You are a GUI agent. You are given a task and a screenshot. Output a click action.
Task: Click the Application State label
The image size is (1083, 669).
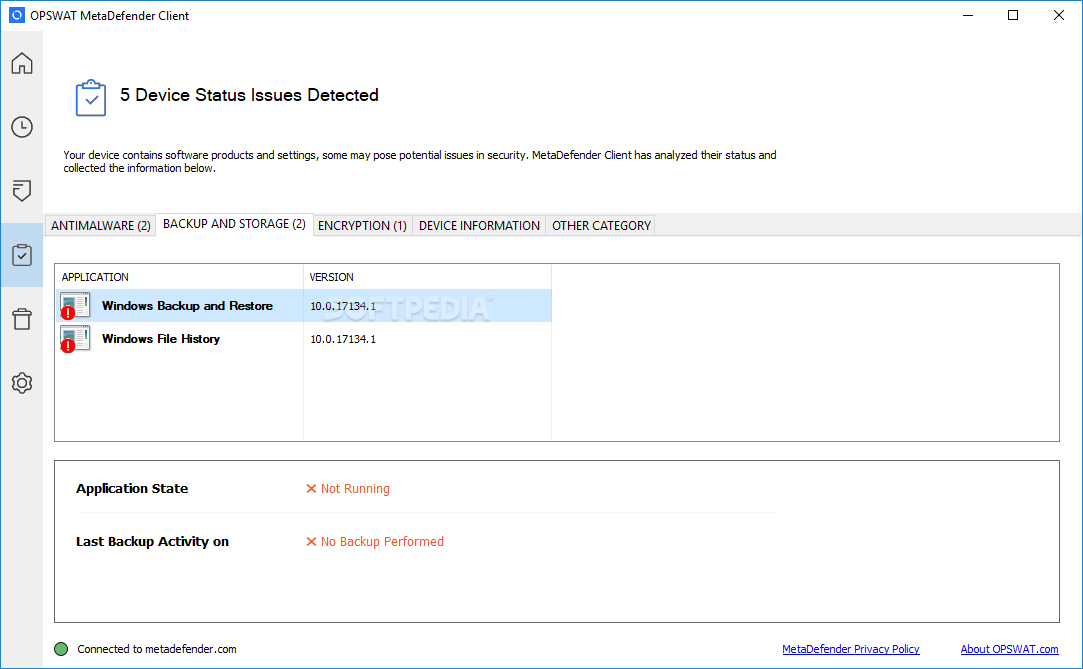pyautogui.click(x=132, y=489)
